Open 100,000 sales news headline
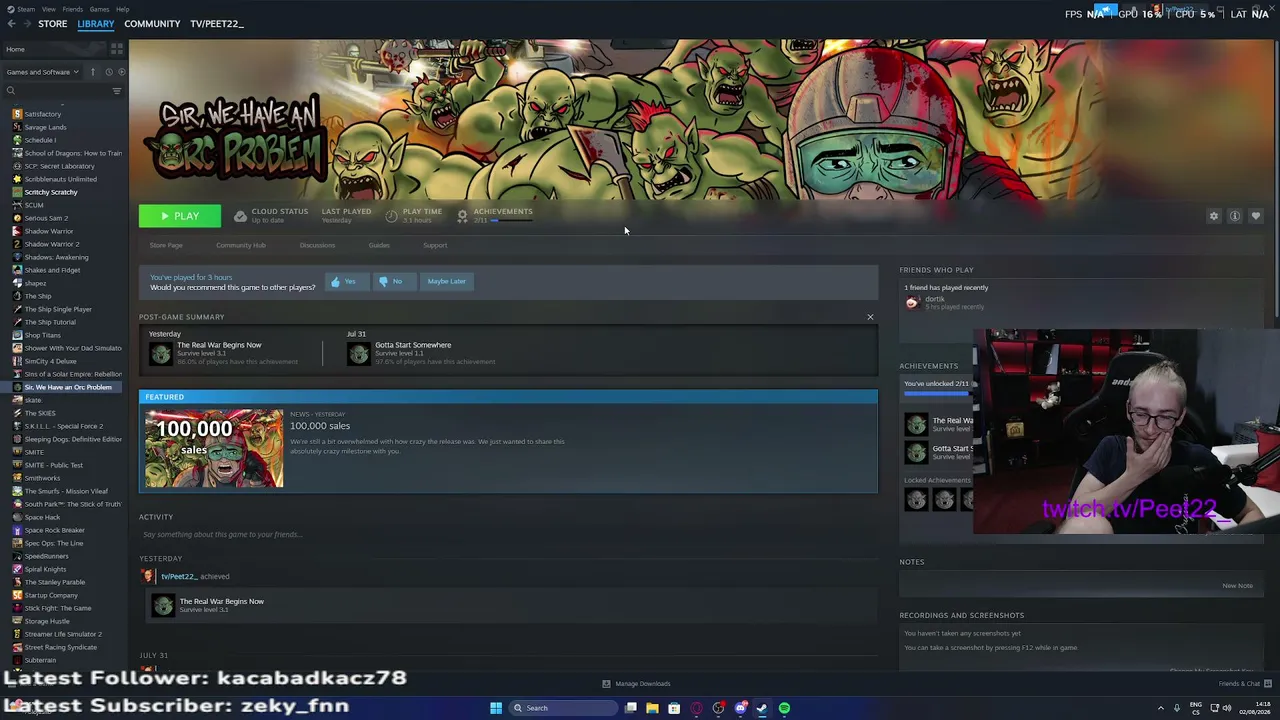The width and height of the screenshot is (1280, 720). 320,426
